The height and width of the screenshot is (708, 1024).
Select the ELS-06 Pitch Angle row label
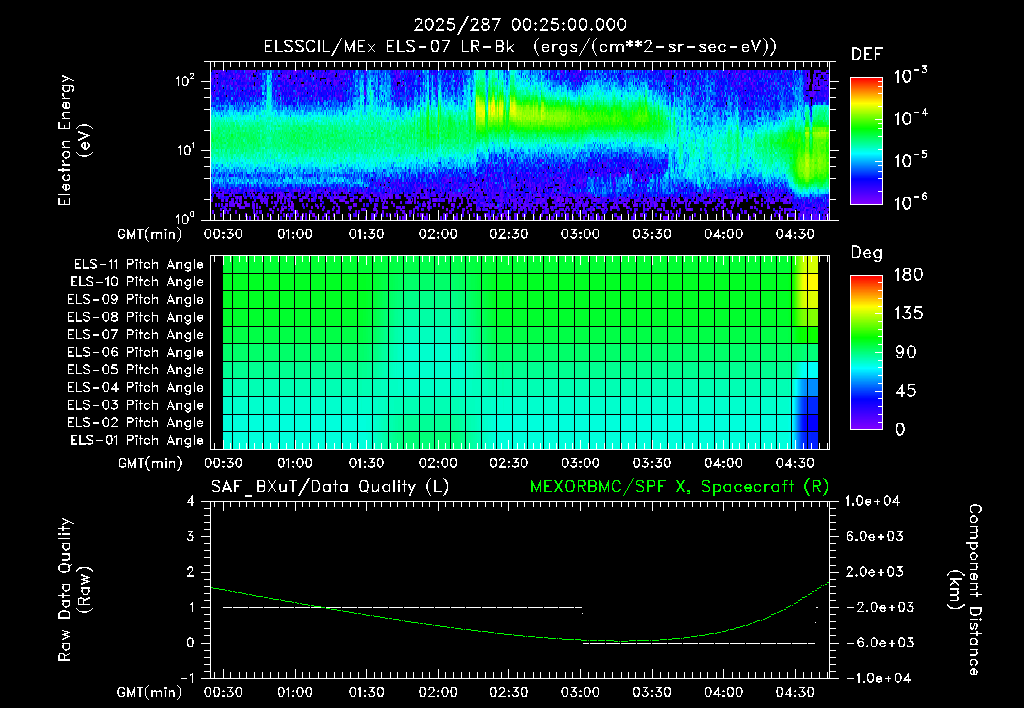[136, 353]
